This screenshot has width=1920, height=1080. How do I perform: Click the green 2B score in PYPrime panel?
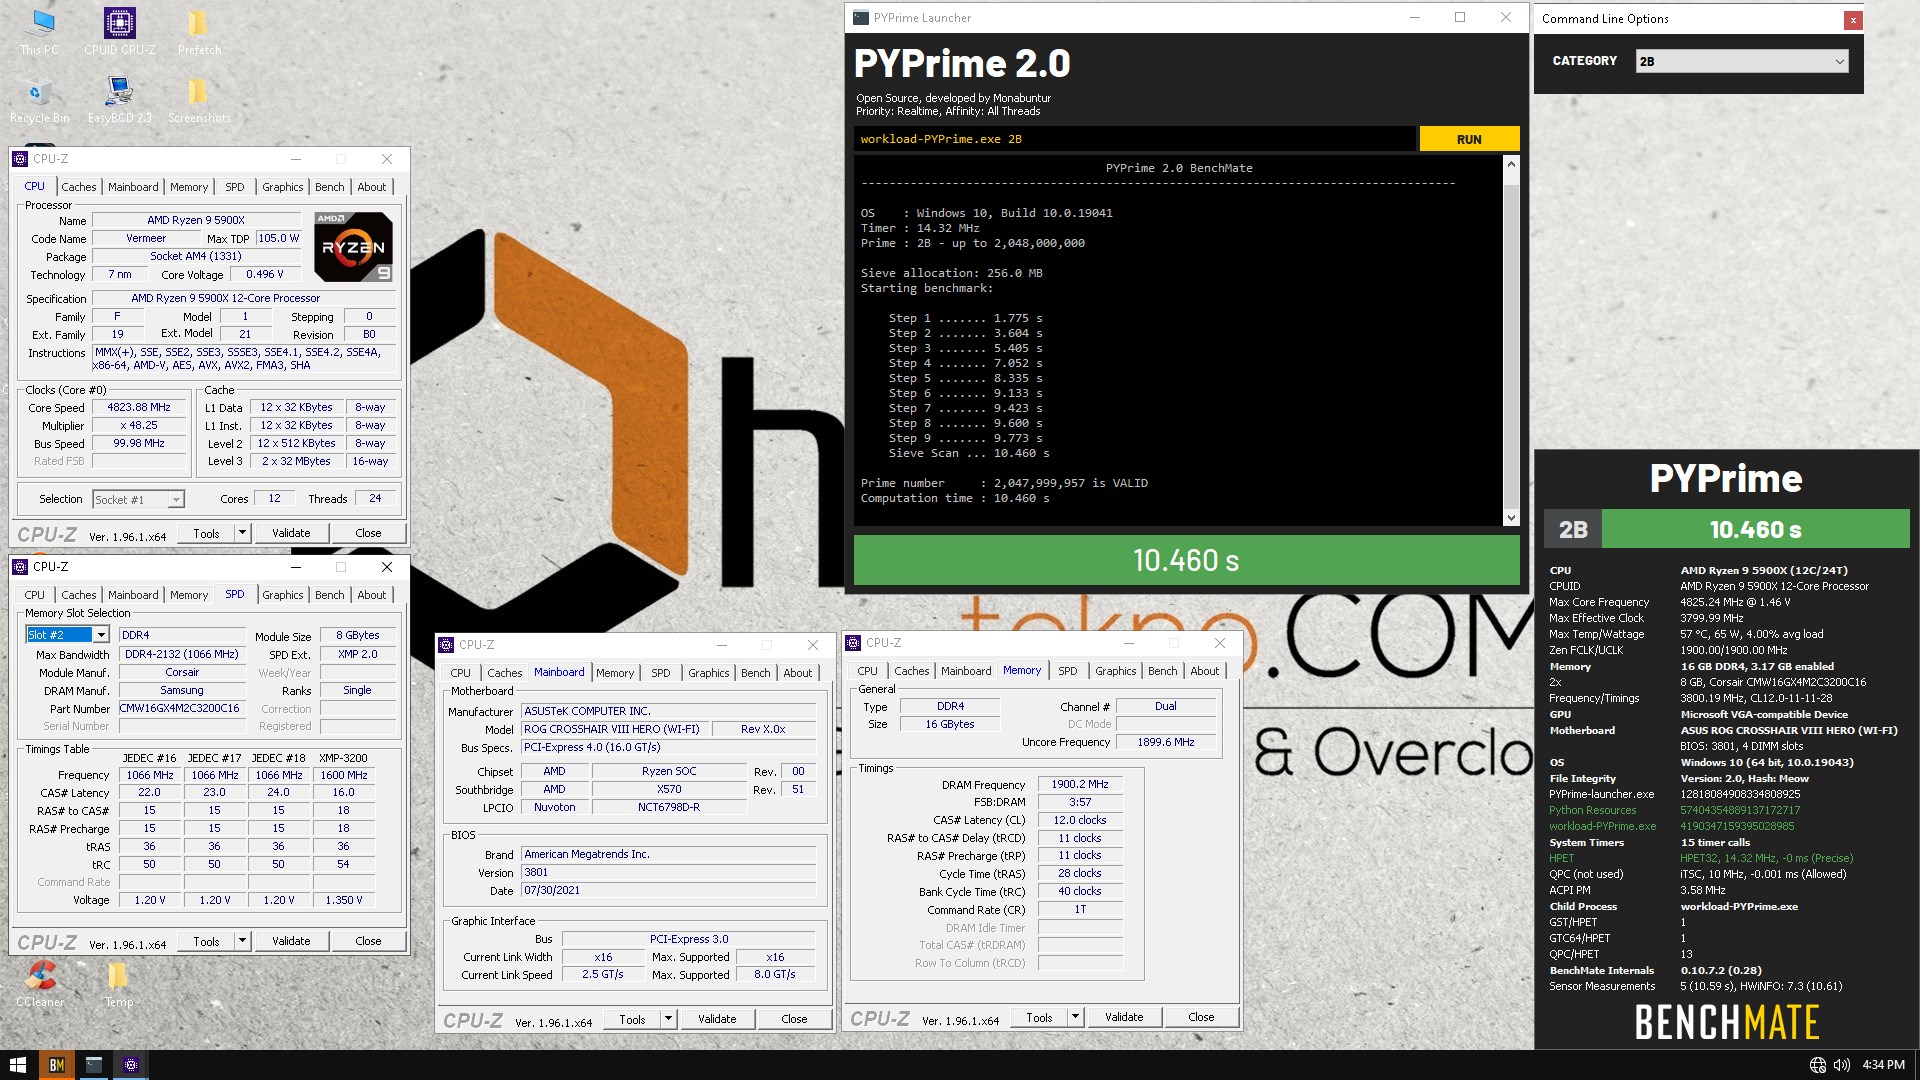pos(1727,529)
